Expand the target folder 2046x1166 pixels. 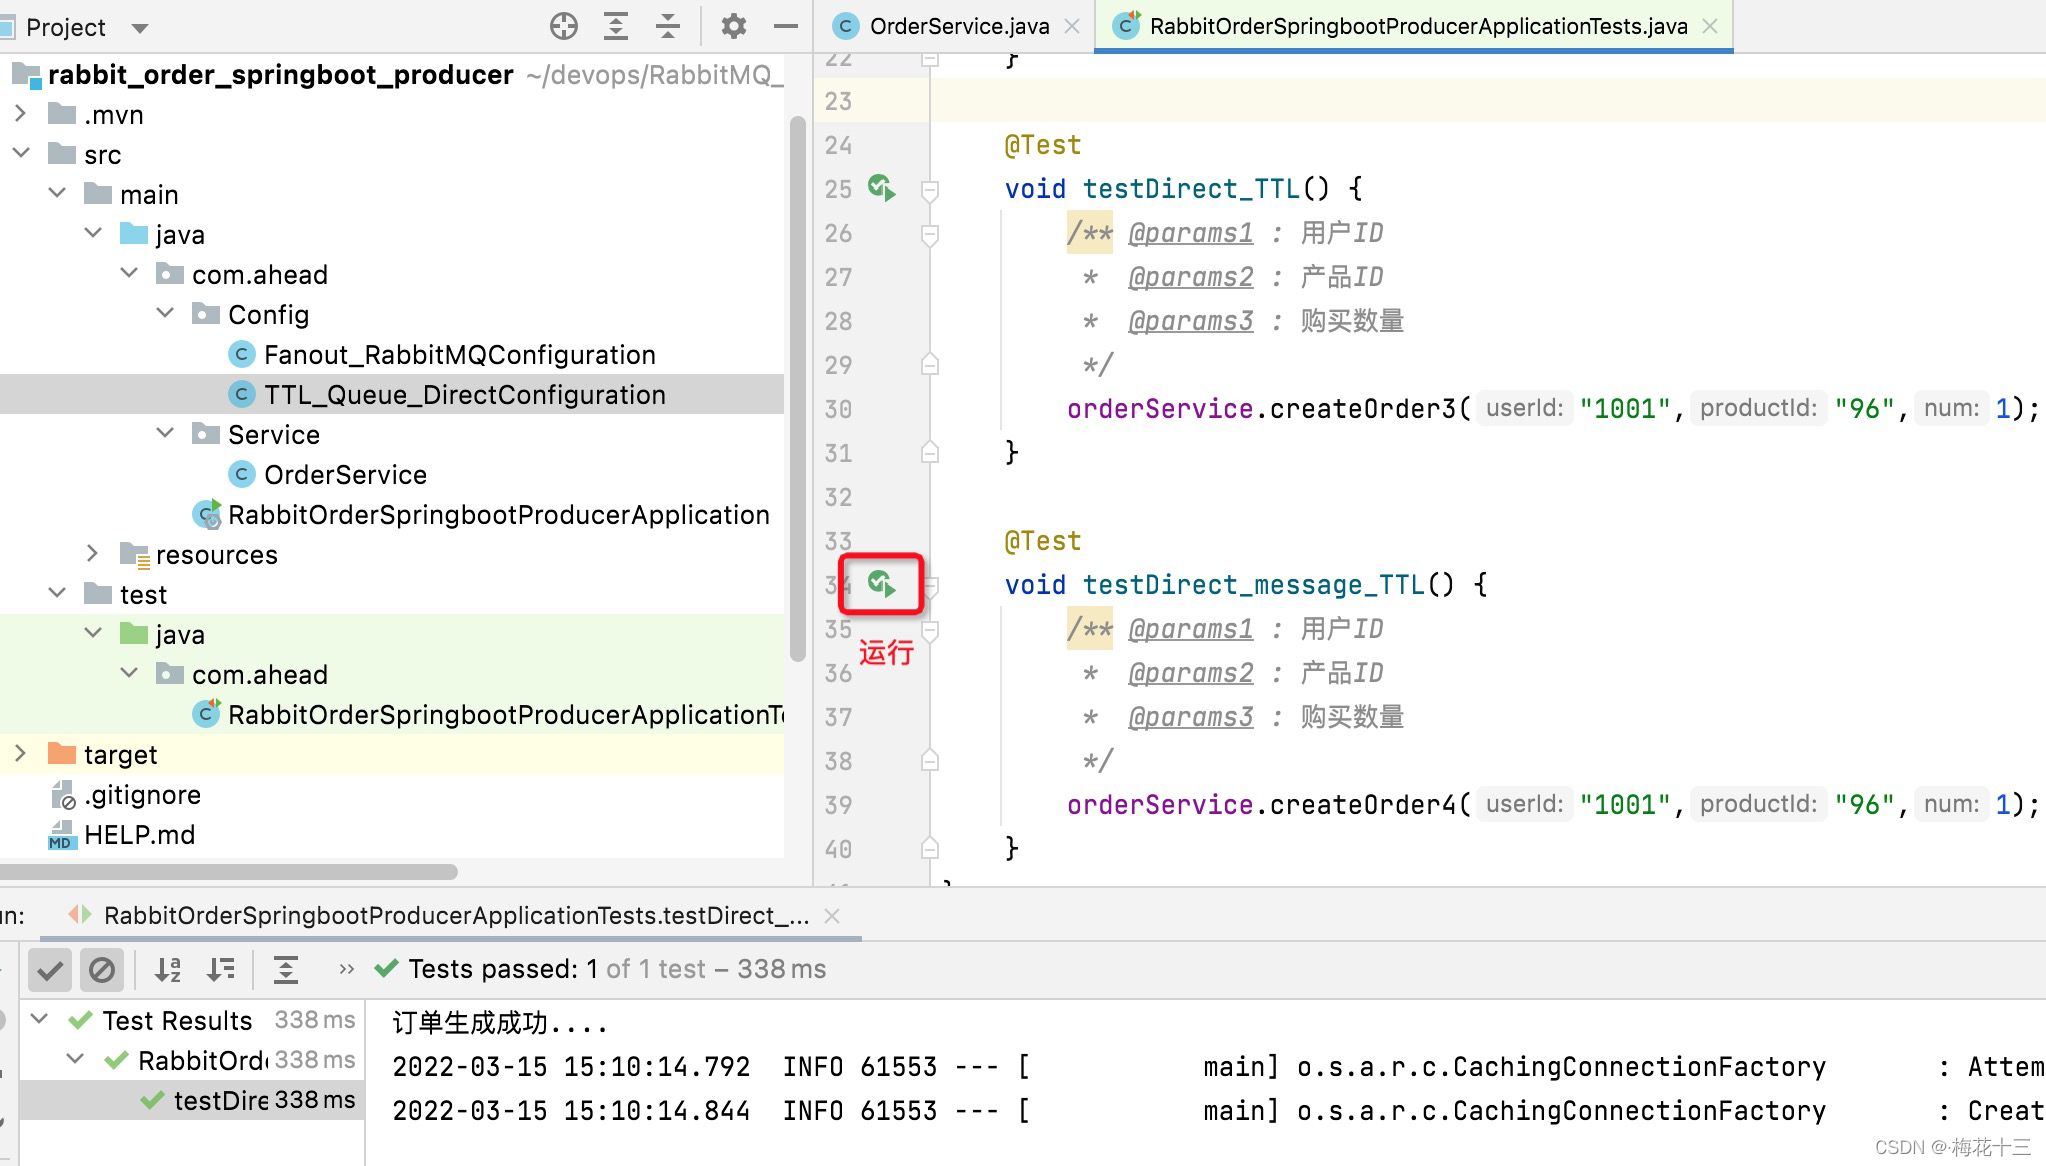point(20,754)
